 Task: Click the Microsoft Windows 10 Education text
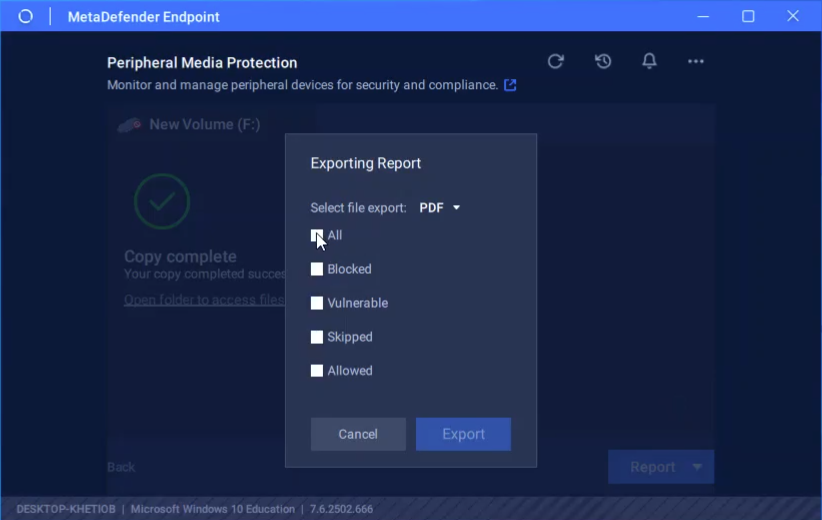[x=213, y=509]
